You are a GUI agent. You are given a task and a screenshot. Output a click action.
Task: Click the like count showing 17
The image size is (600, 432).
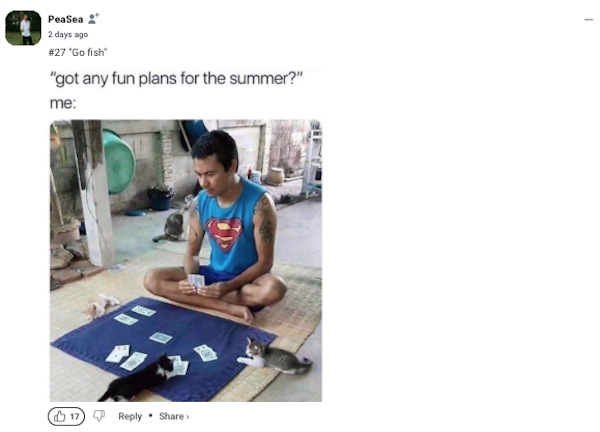pos(75,416)
